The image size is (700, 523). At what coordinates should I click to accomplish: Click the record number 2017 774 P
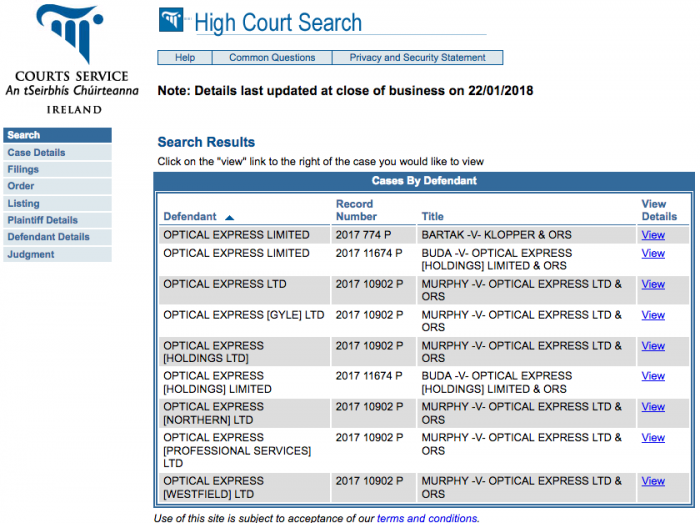click(x=363, y=235)
